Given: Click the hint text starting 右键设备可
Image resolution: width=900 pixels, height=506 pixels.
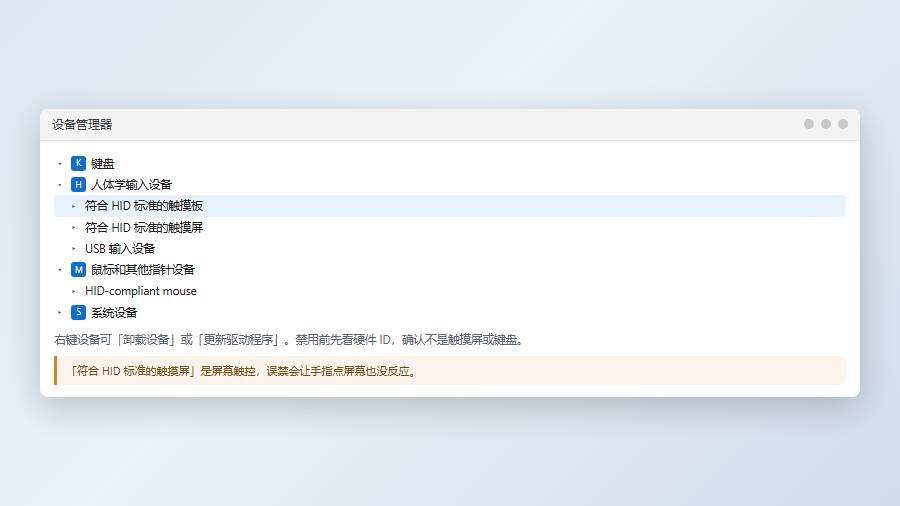Looking at the screenshot, I should [289, 340].
